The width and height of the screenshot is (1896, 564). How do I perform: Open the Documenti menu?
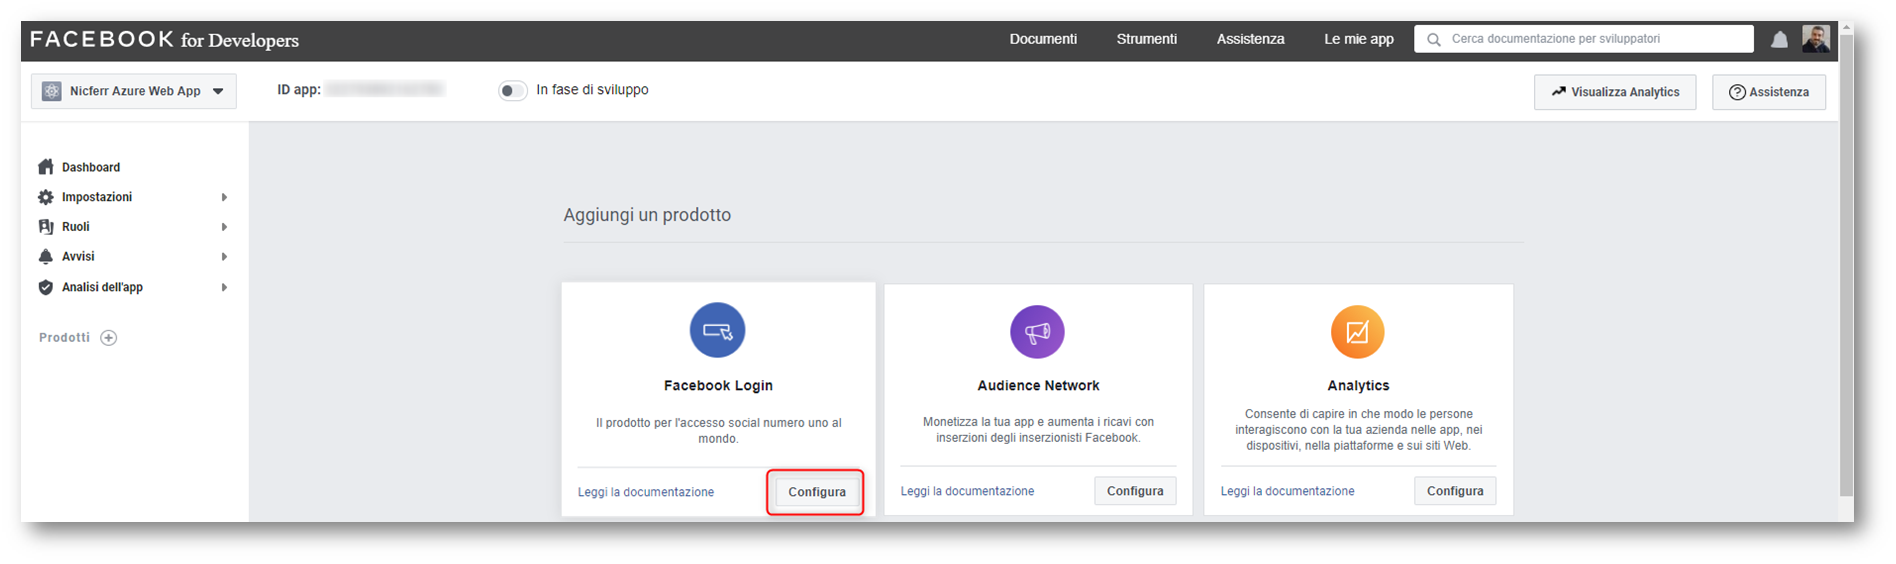click(1043, 39)
